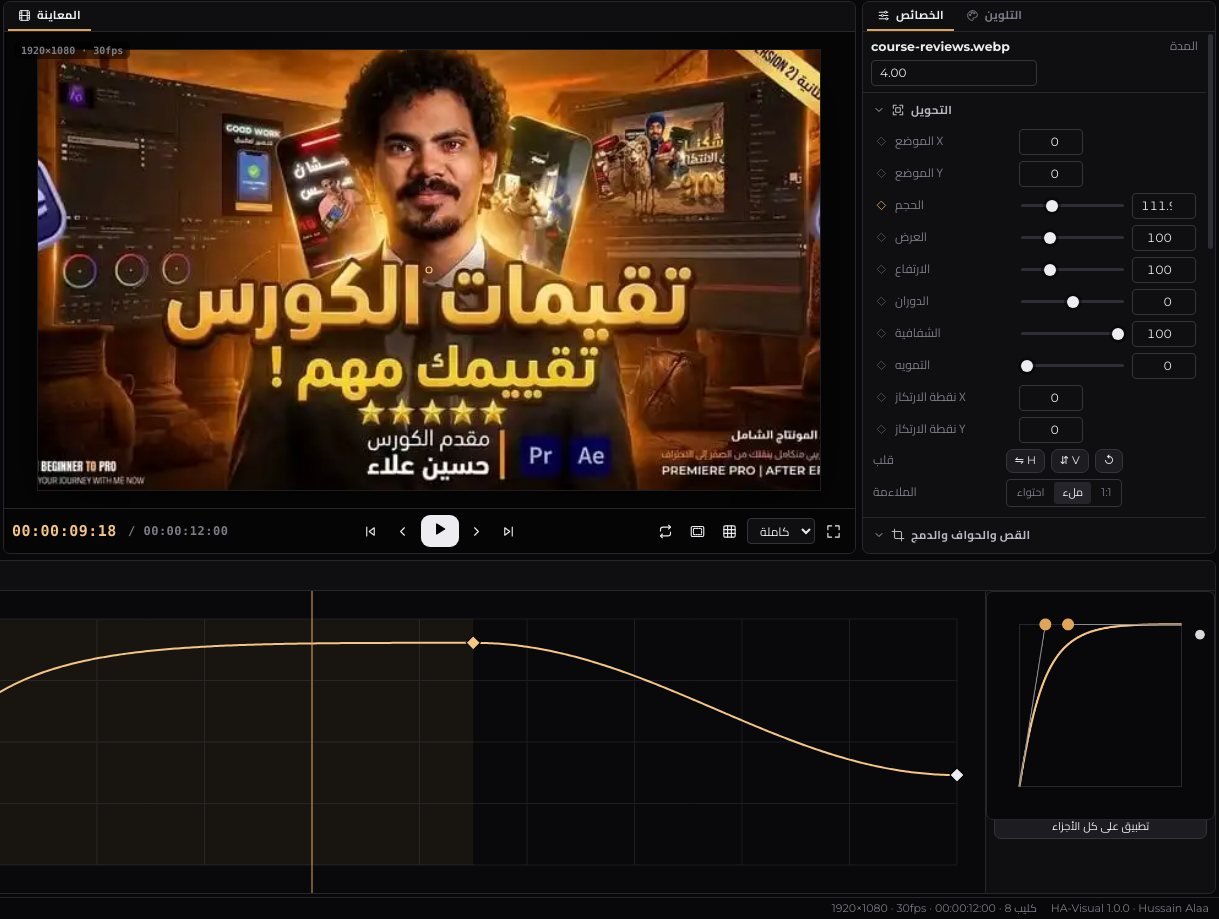
Task: Click the course-reviews.webp clip name
Action: 940,47
